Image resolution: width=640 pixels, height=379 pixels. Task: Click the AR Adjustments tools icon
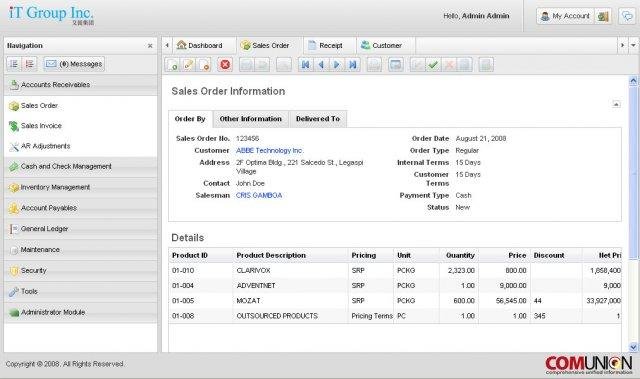(x=14, y=146)
